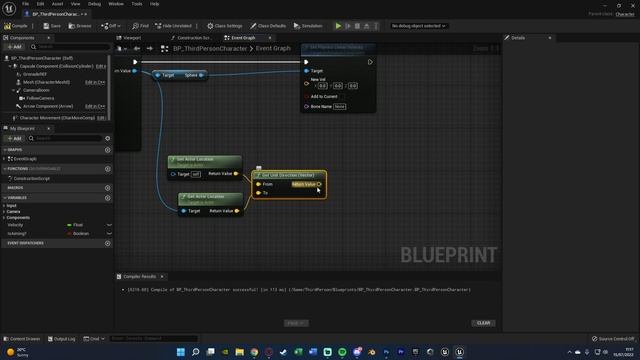Open Class Defaults
640x360 pixels.
[268, 26]
